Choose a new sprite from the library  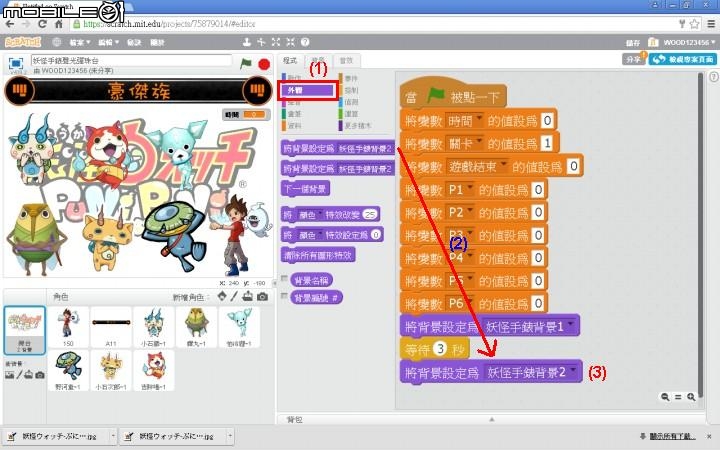tap(222, 296)
